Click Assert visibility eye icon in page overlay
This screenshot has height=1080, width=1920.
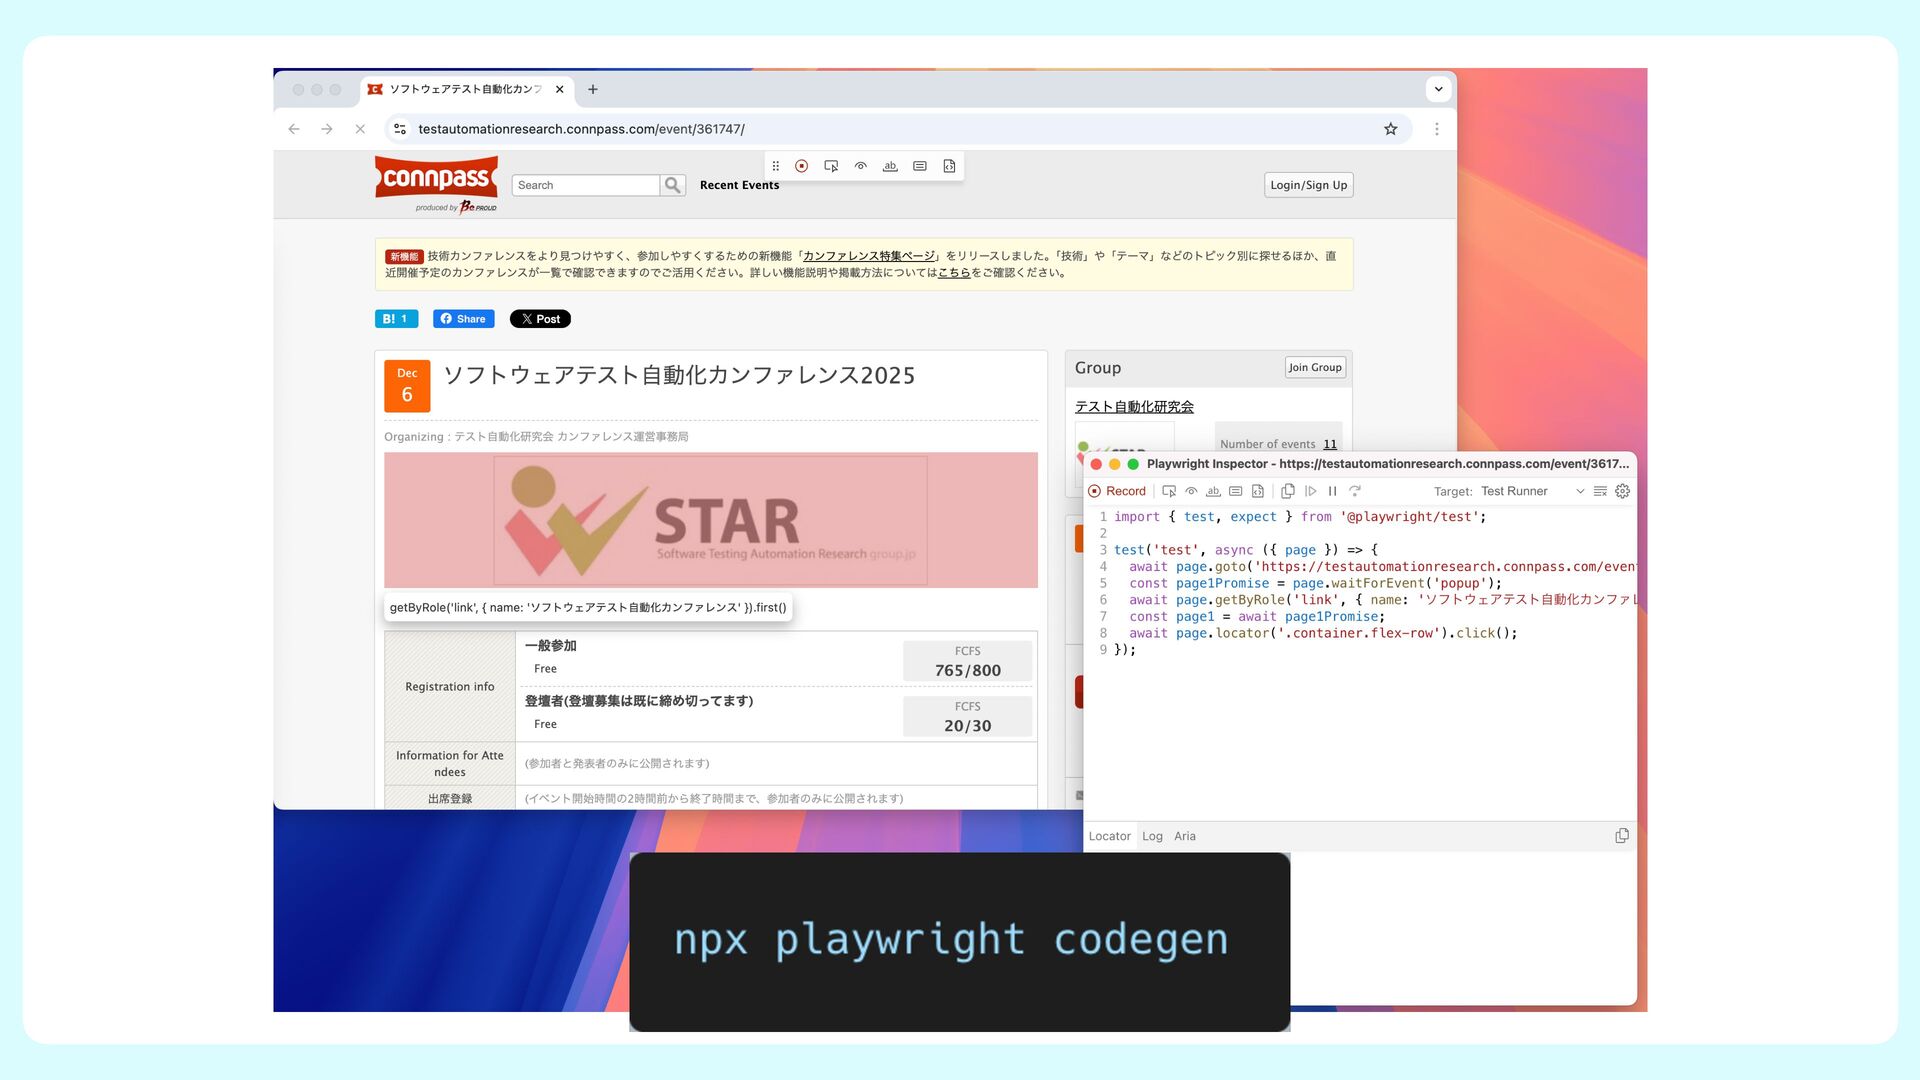point(860,166)
